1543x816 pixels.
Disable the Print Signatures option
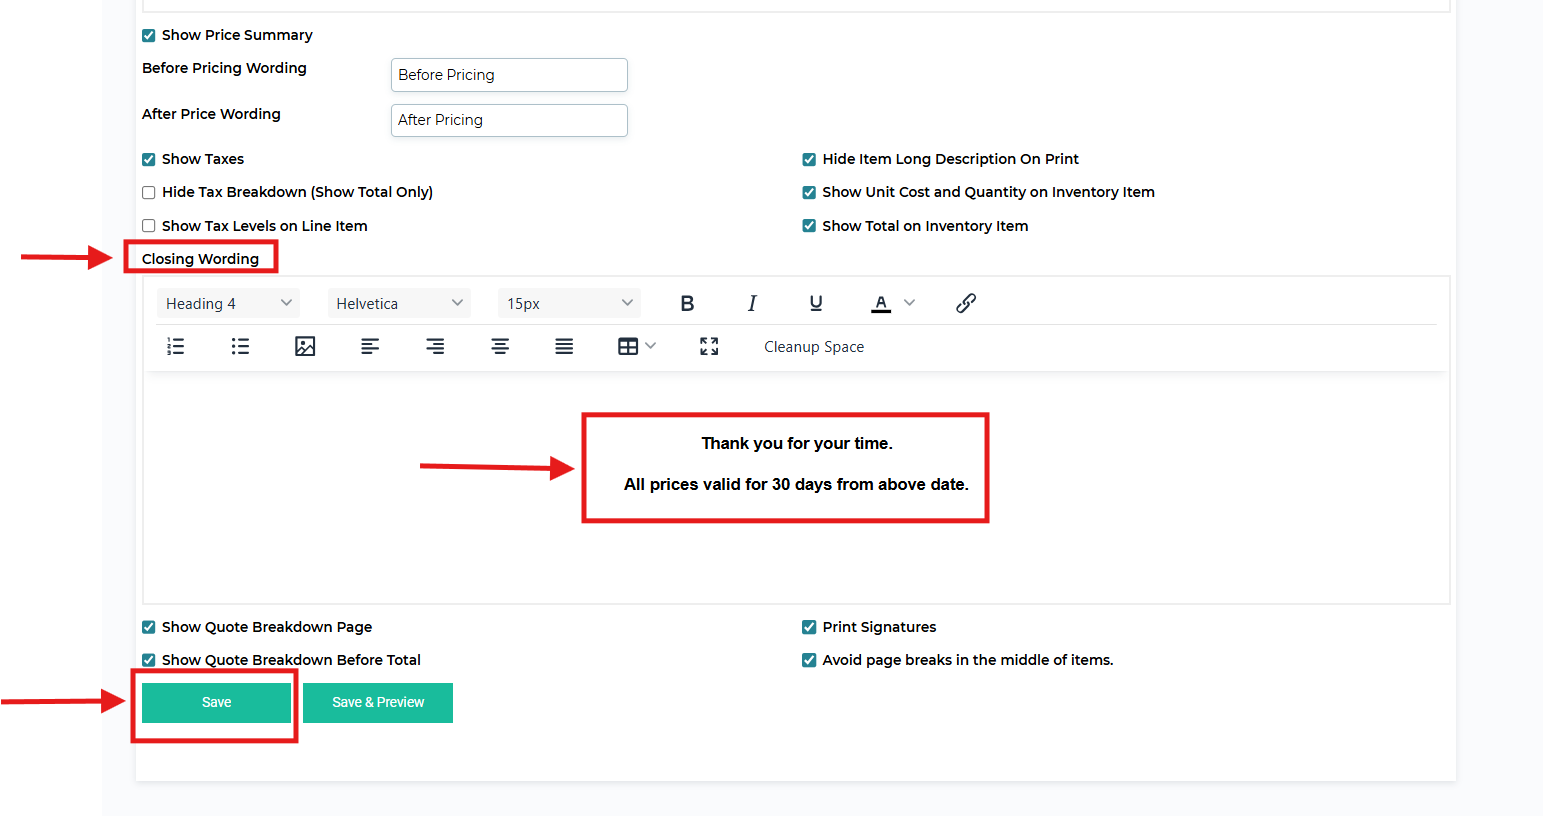(809, 627)
